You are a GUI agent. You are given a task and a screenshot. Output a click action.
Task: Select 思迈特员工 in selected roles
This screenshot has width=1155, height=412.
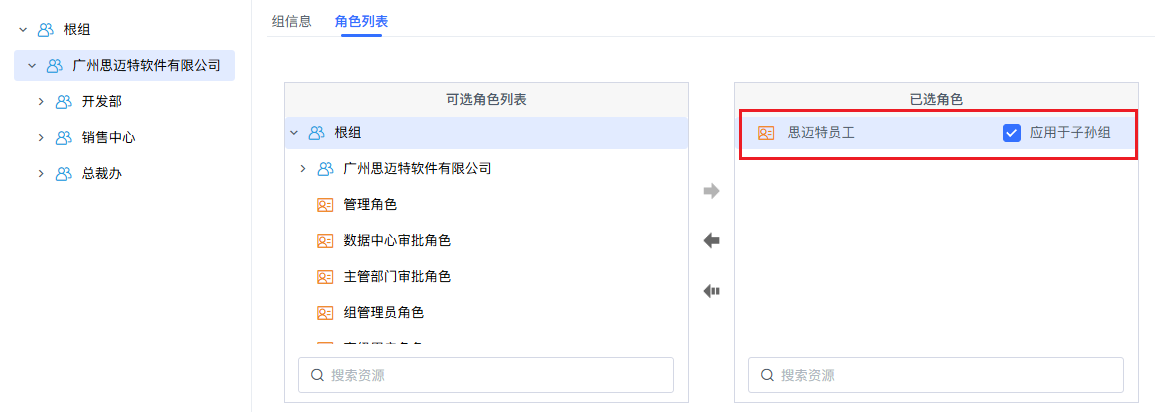[x=937, y=133]
